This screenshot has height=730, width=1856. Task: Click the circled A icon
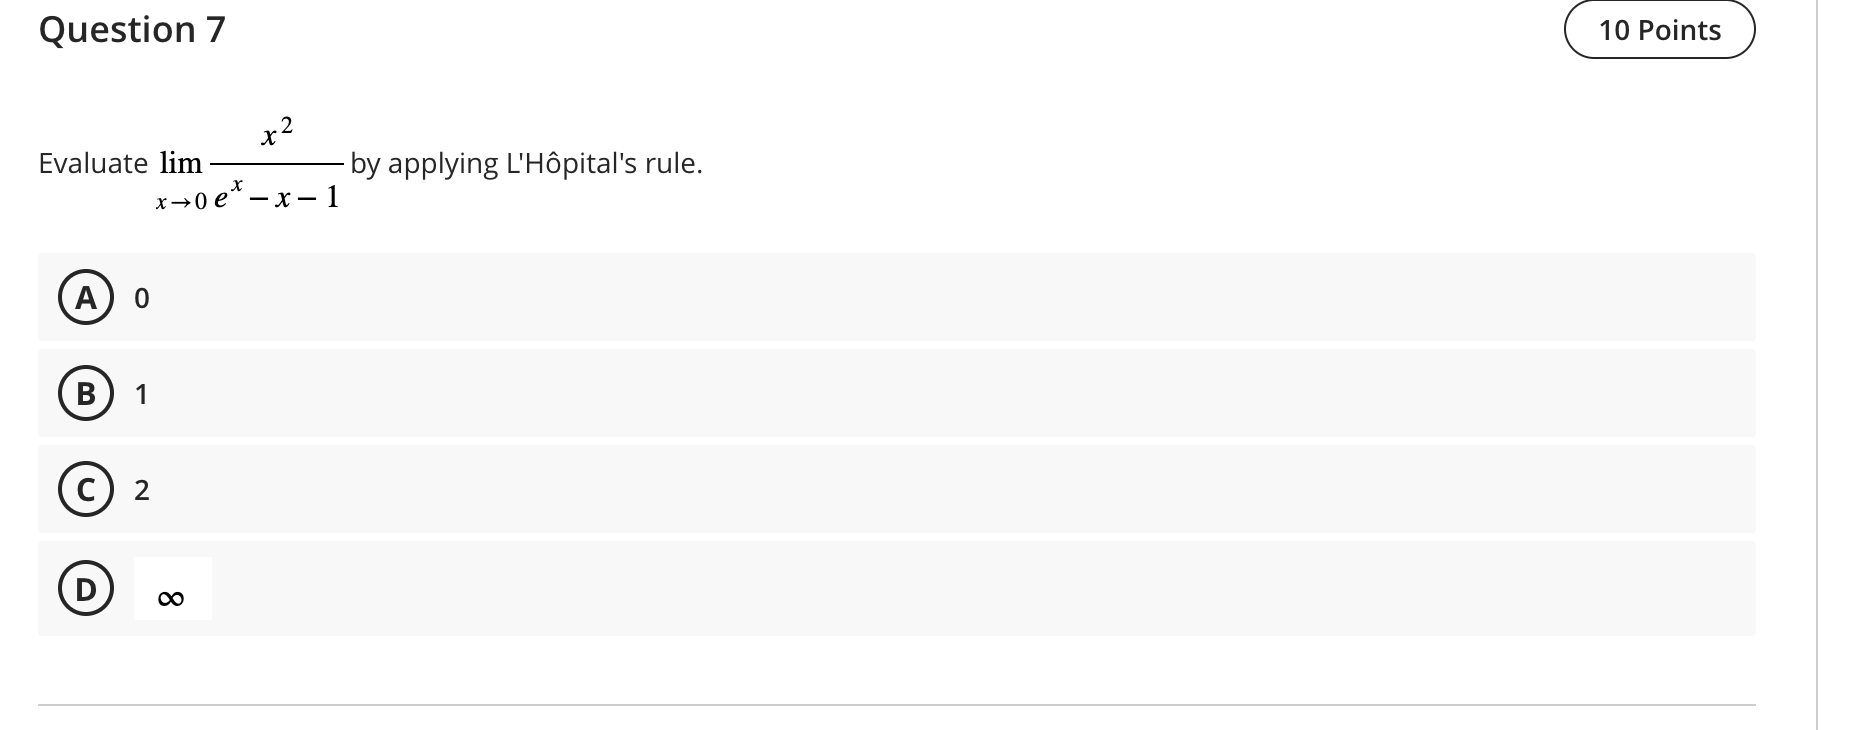click(x=87, y=296)
